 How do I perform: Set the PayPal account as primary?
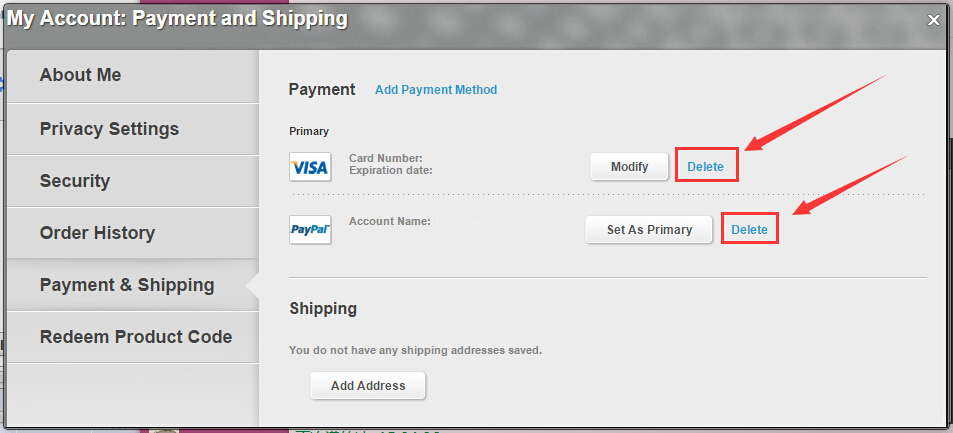649,230
